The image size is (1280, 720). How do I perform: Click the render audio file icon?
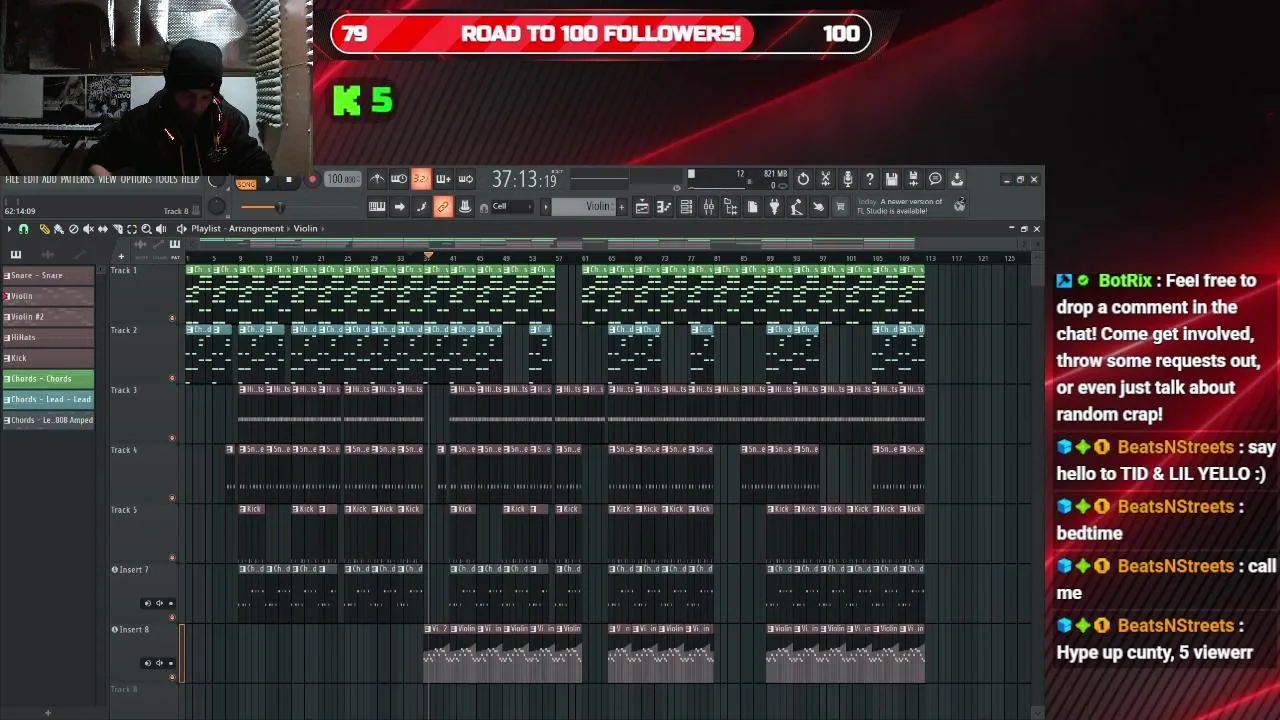pyautogui.click(x=913, y=179)
